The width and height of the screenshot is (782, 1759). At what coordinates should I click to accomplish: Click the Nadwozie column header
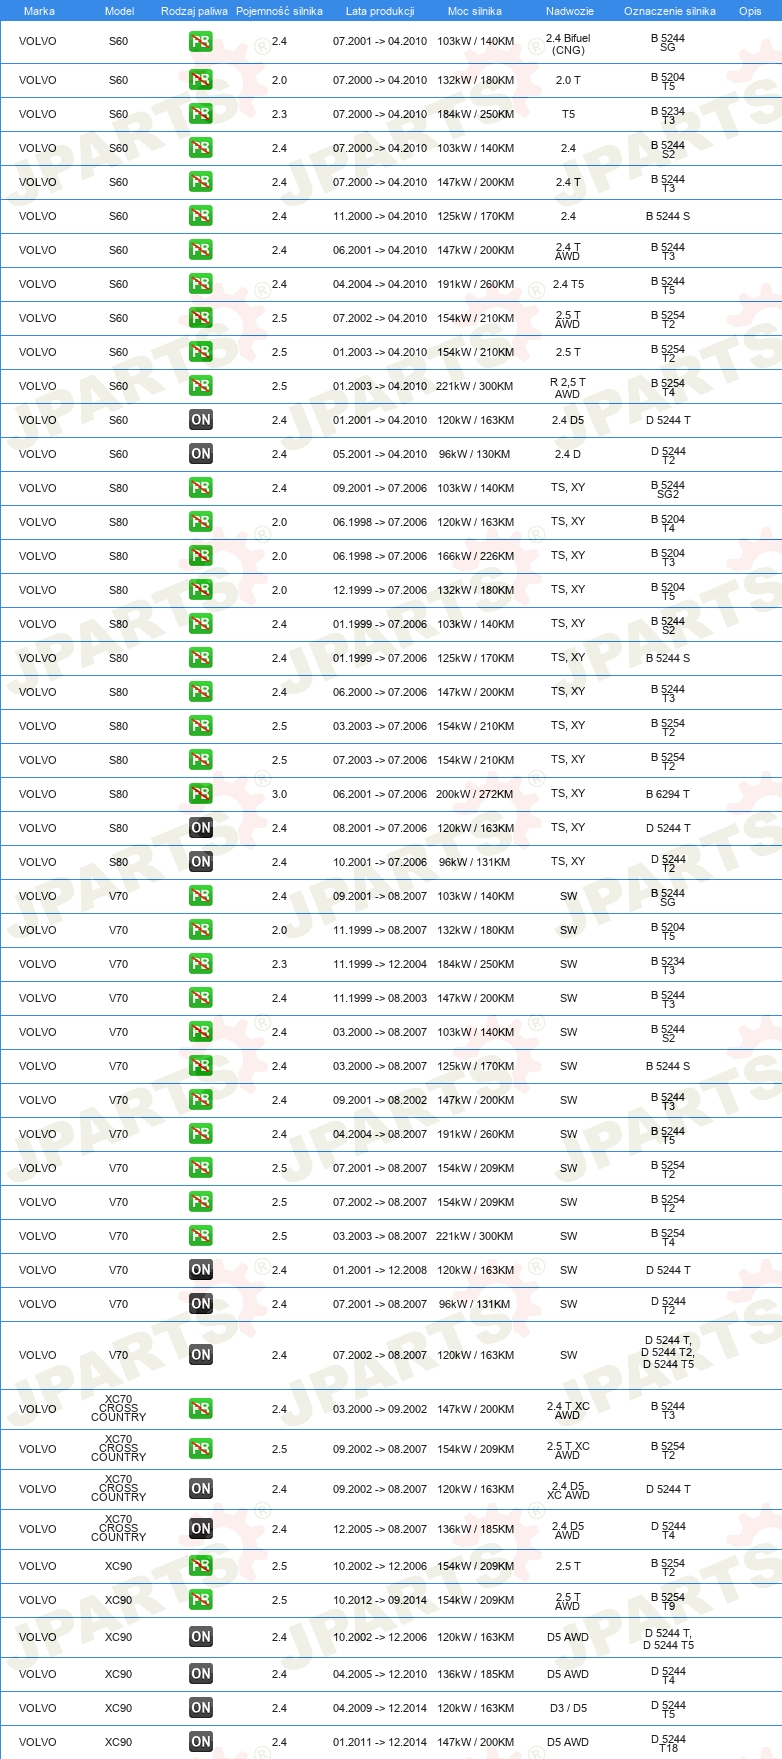570,11
